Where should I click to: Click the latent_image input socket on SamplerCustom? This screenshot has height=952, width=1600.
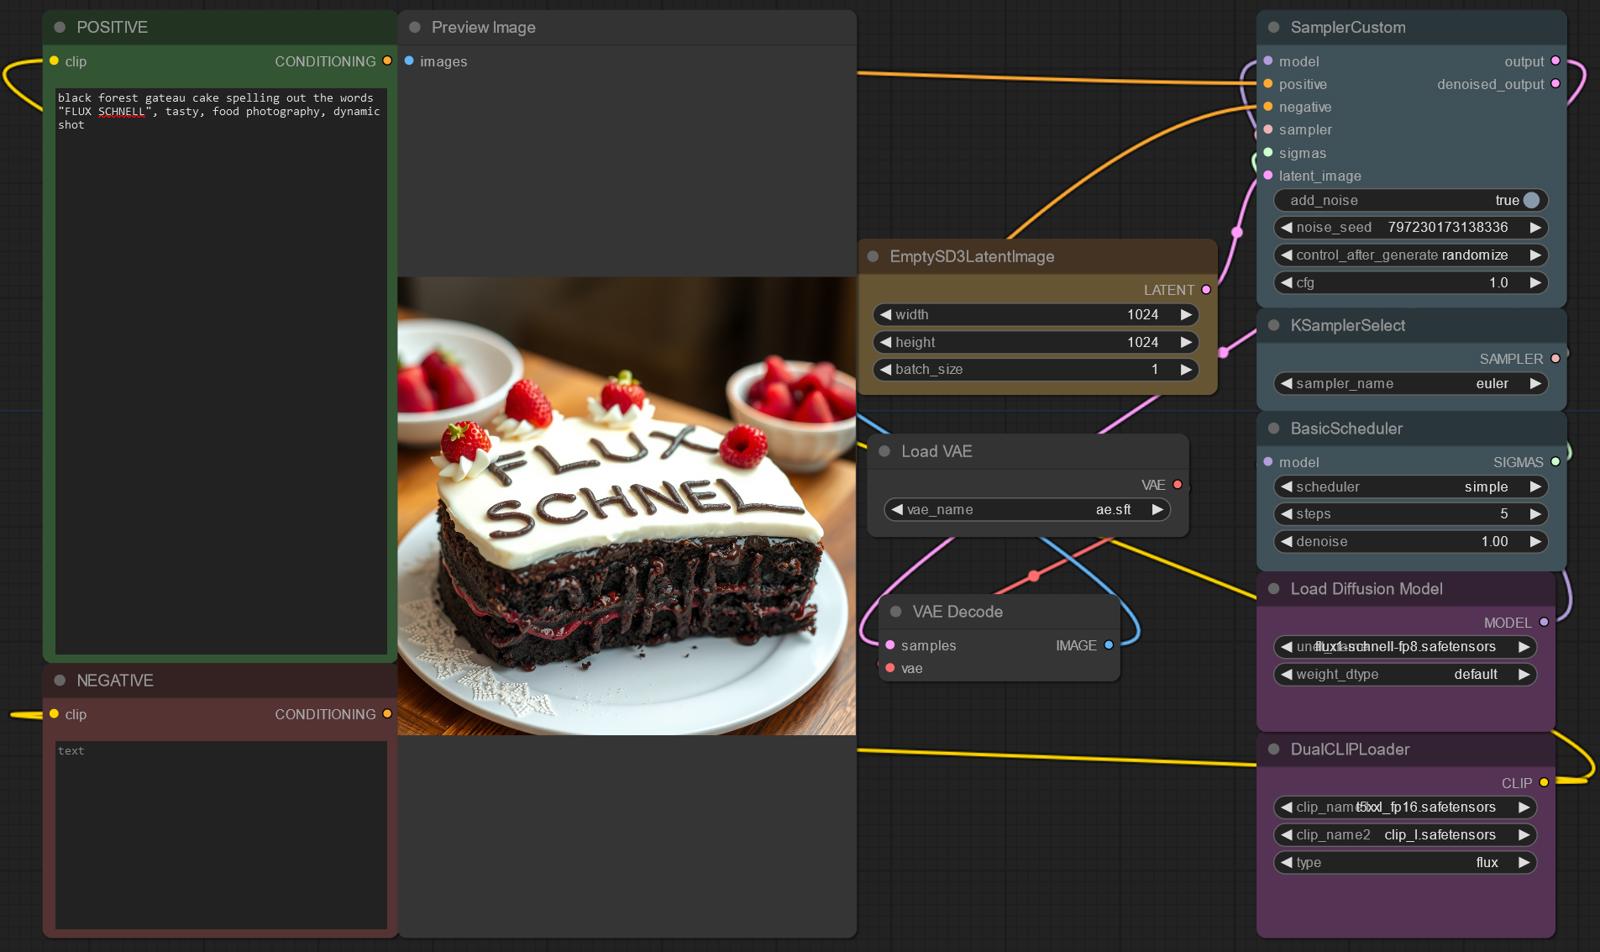(x=1268, y=175)
